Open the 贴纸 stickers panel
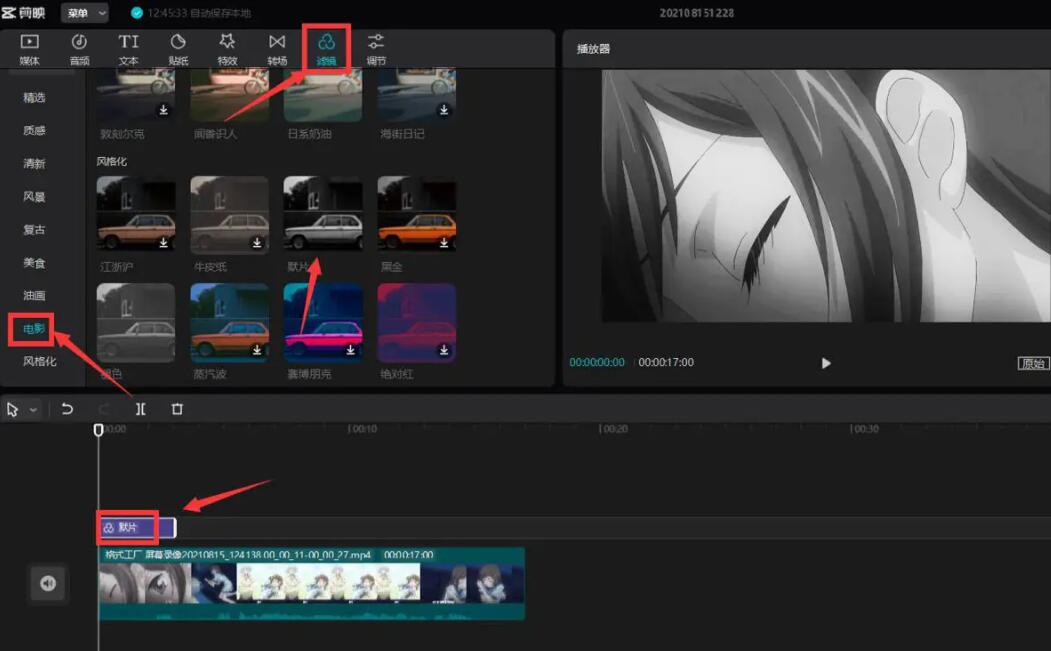This screenshot has width=1051, height=651. coord(178,49)
